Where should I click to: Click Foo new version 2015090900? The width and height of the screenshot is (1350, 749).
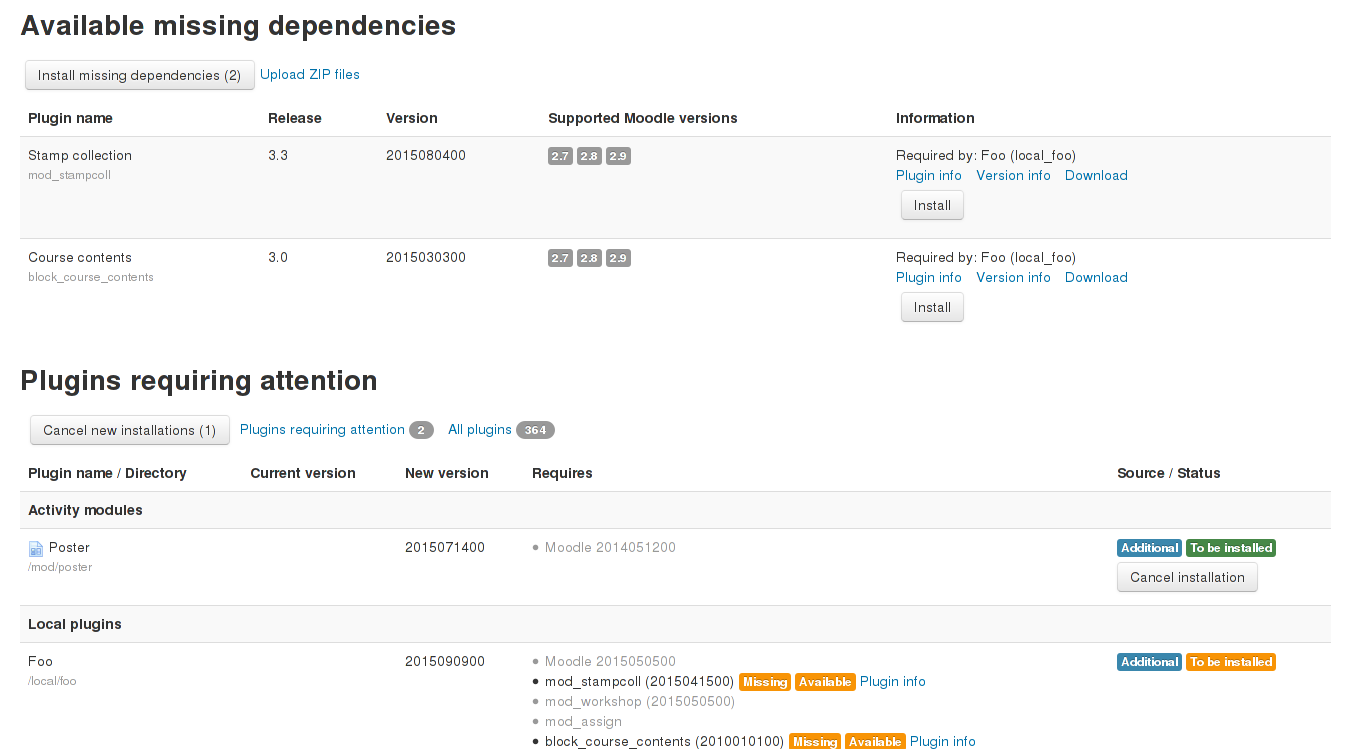point(445,661)
